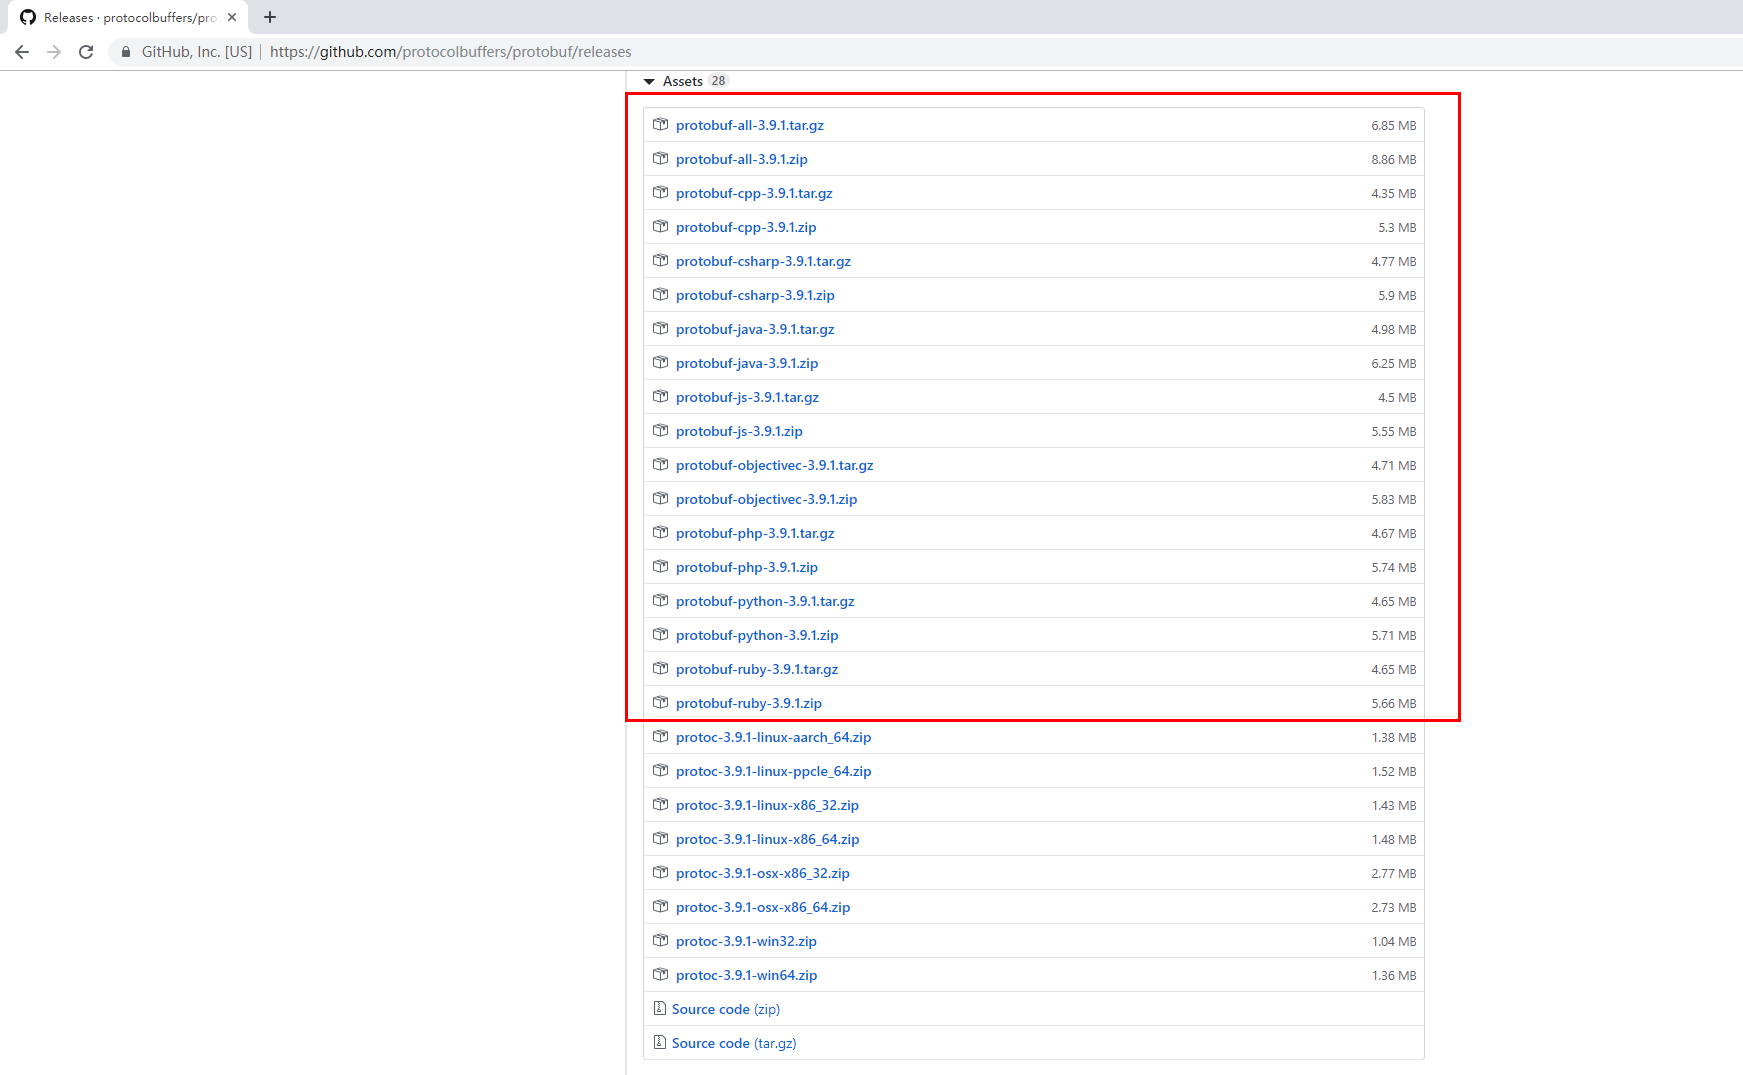The image size is (1743, 1075).
Task: Click the GitHub favicon on the tab
Action: [x=28, y=17]
